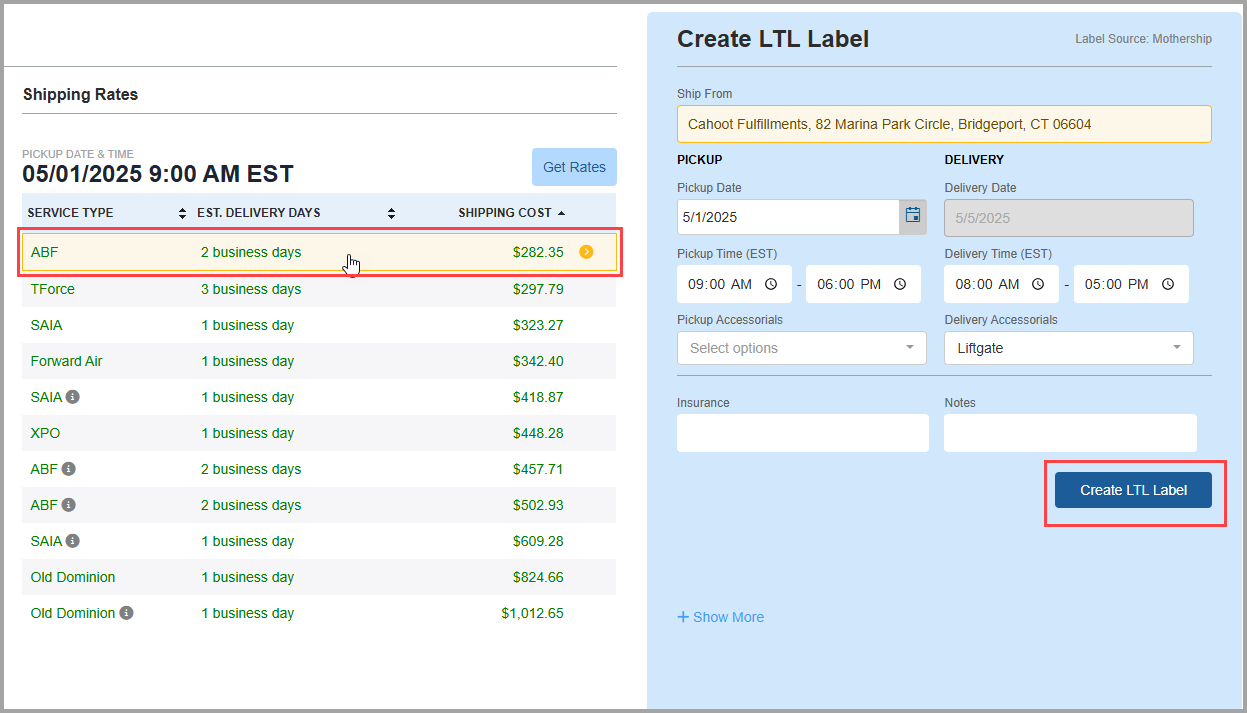Screen dimensions: 1247x713
Task: Sort by Service Type column arrows
Action: click(x=182, y=213)
